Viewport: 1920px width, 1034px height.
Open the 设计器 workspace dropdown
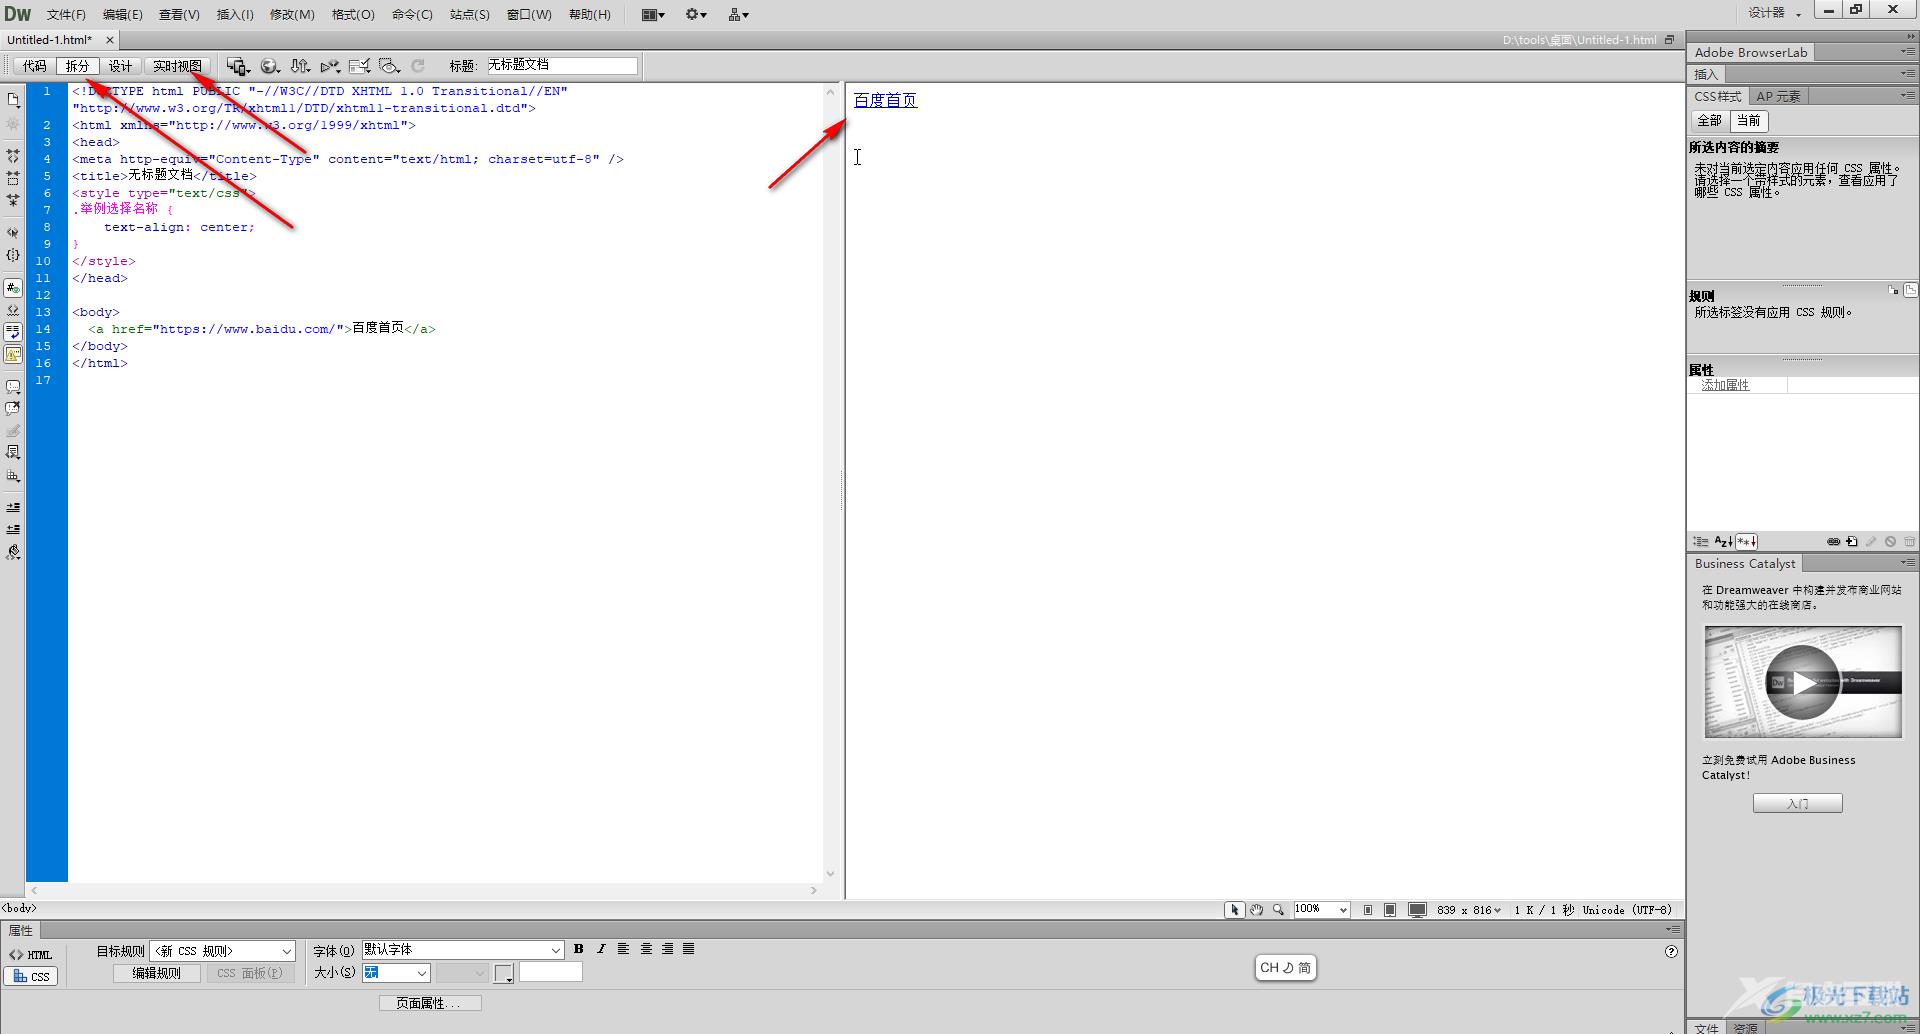tap(1774, 13)
